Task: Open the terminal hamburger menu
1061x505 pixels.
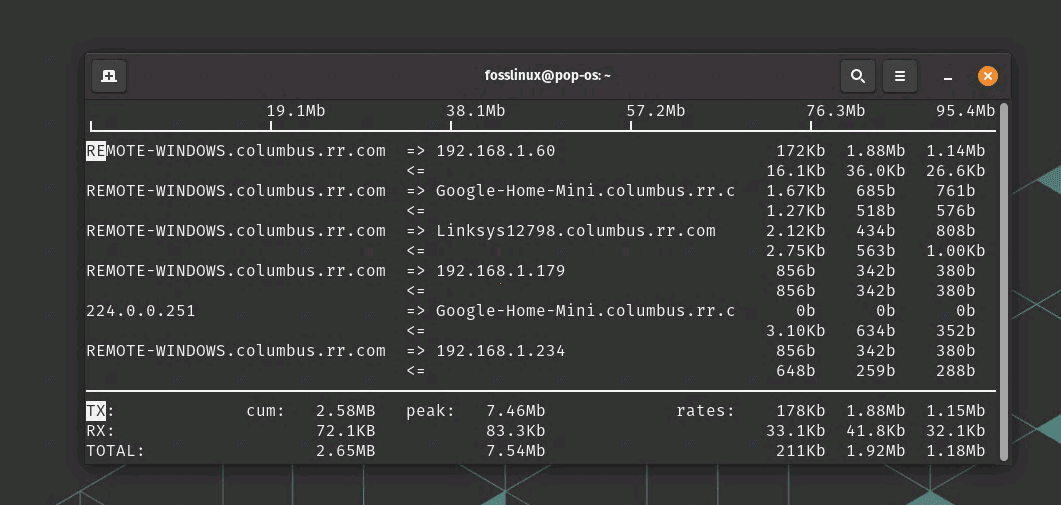Action: 900,76
